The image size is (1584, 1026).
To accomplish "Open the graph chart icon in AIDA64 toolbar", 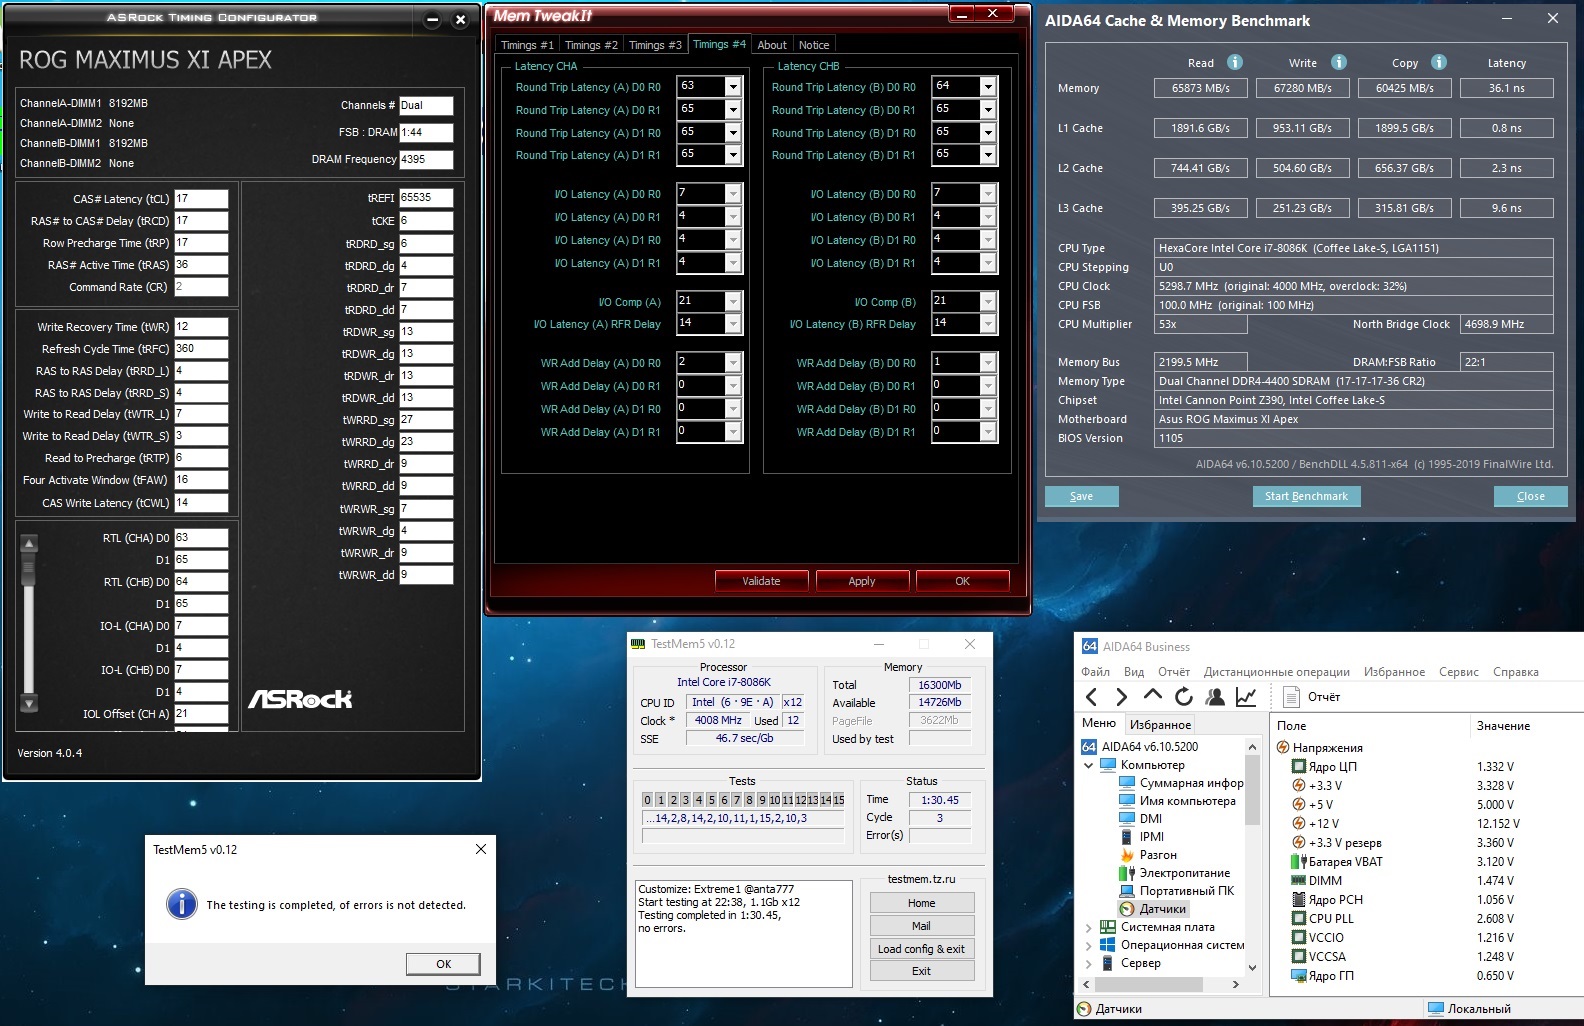I will (1246, 697).
